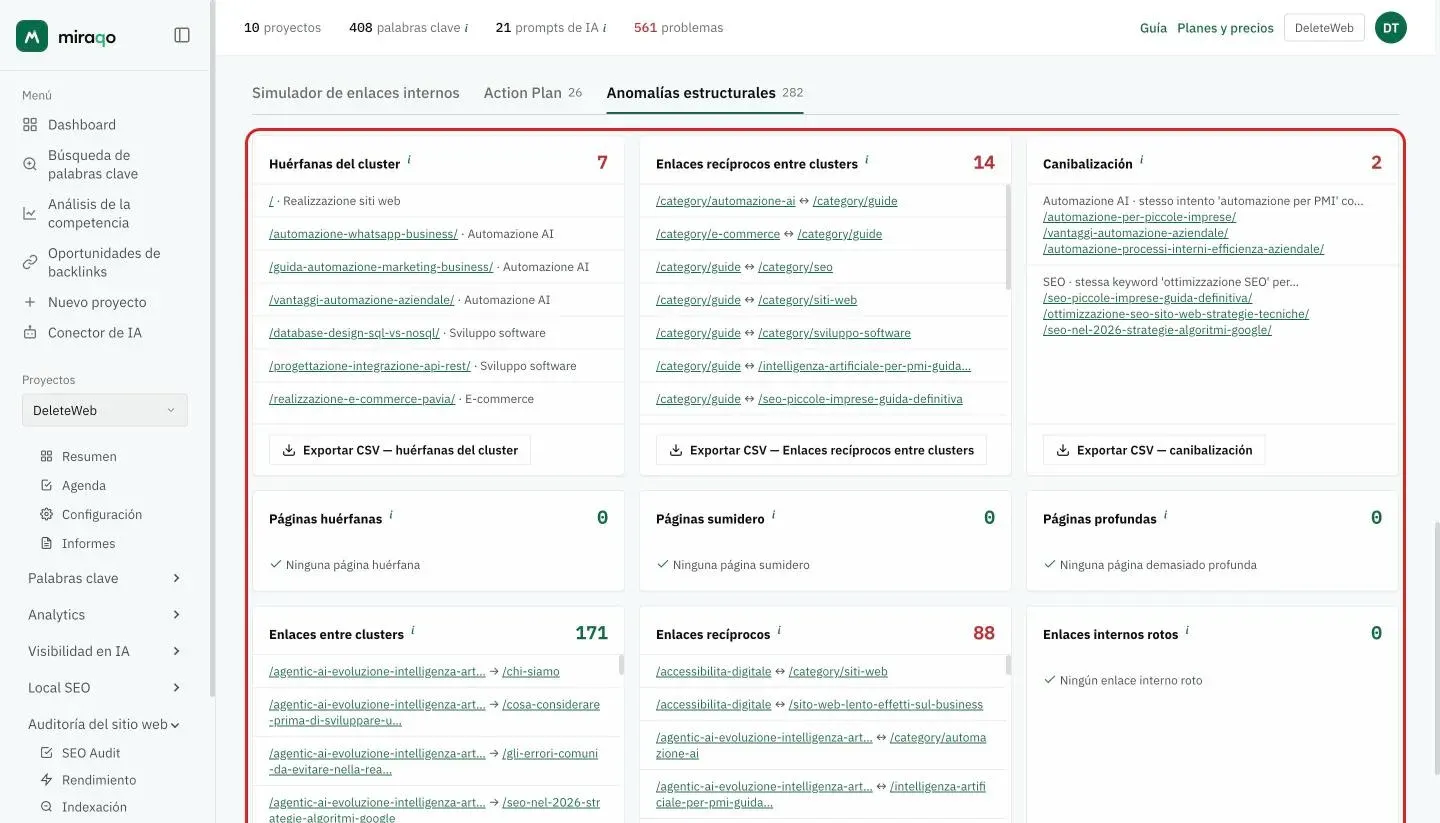
Task: Click the Búsqueda de palabras clave icon
Action: 30,164
